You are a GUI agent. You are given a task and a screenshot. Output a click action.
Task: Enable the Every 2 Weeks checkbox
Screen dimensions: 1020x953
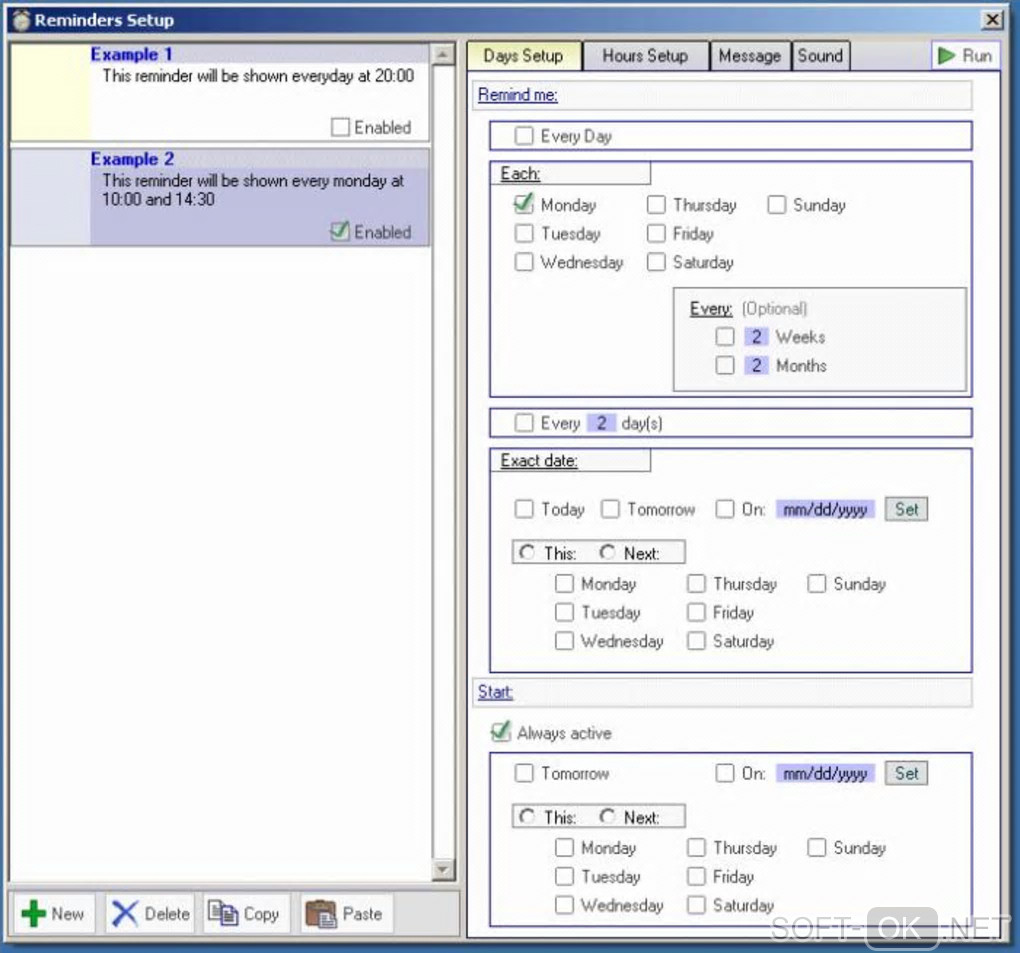(x=725, y=337)
